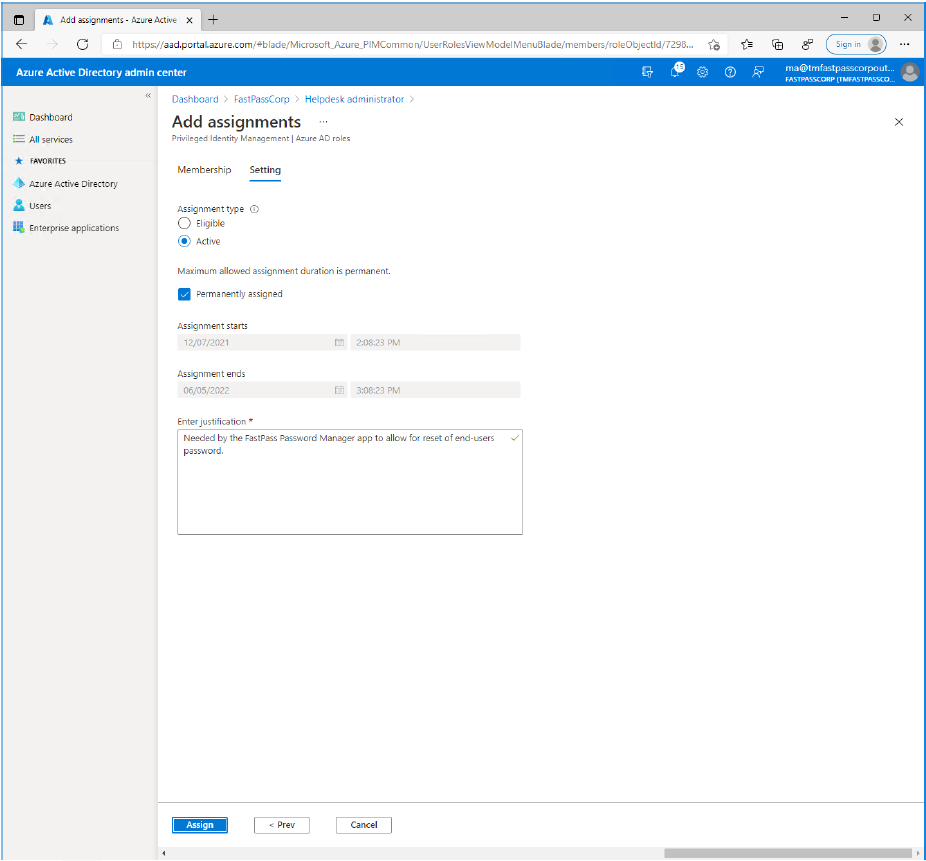Click the horizontal scrollbar at the bottom
The image size is (926, 861).
pos(787,853)
